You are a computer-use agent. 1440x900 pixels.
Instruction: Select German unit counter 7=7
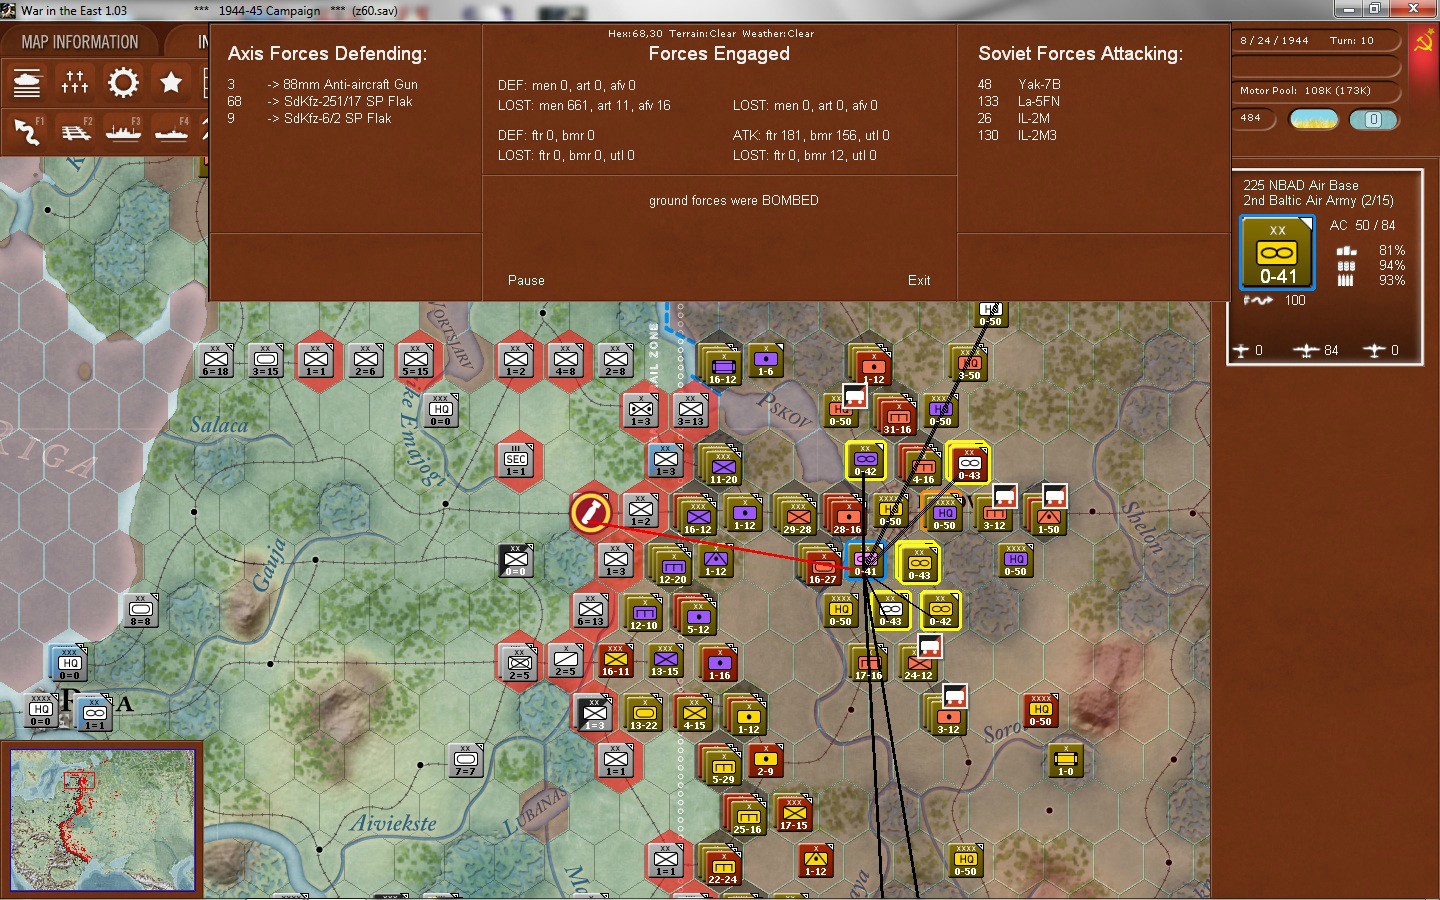pos(466,759)
